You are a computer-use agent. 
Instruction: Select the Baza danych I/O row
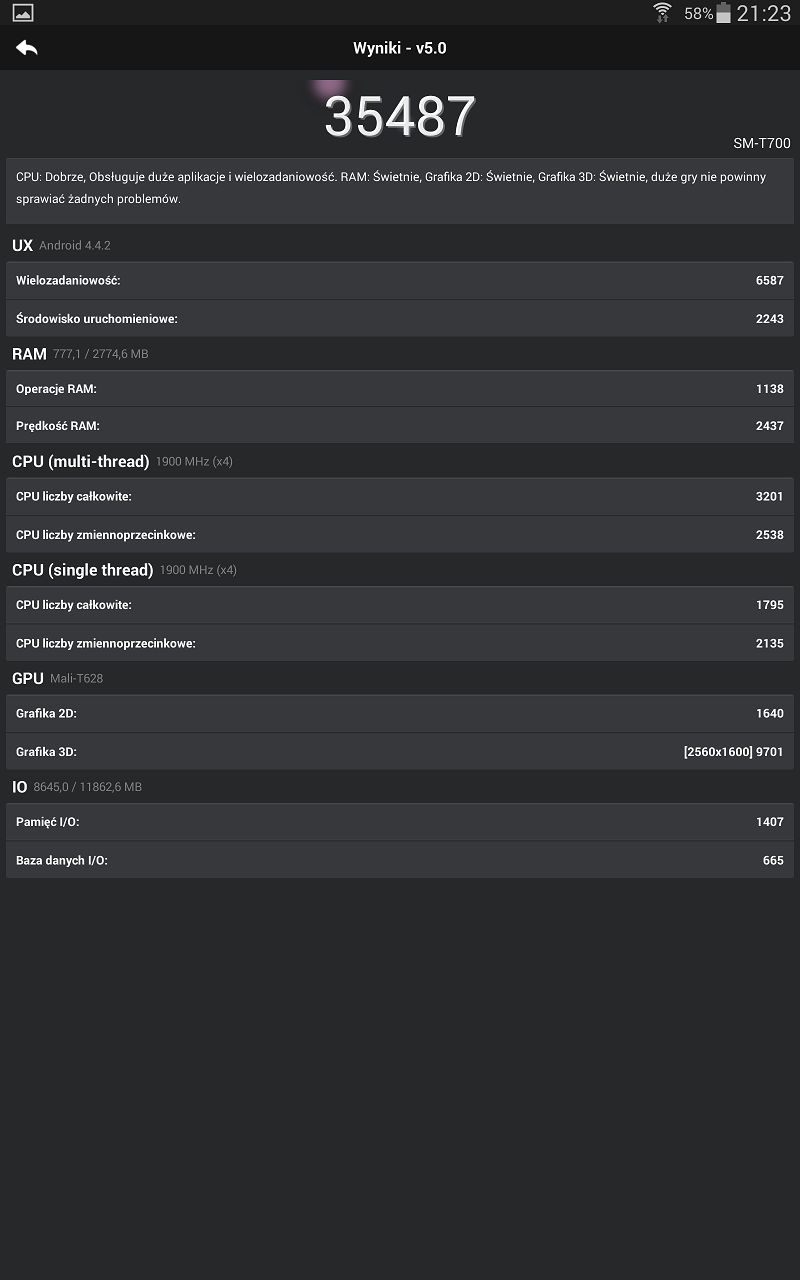pyautogui.click(x=400, y=860)
